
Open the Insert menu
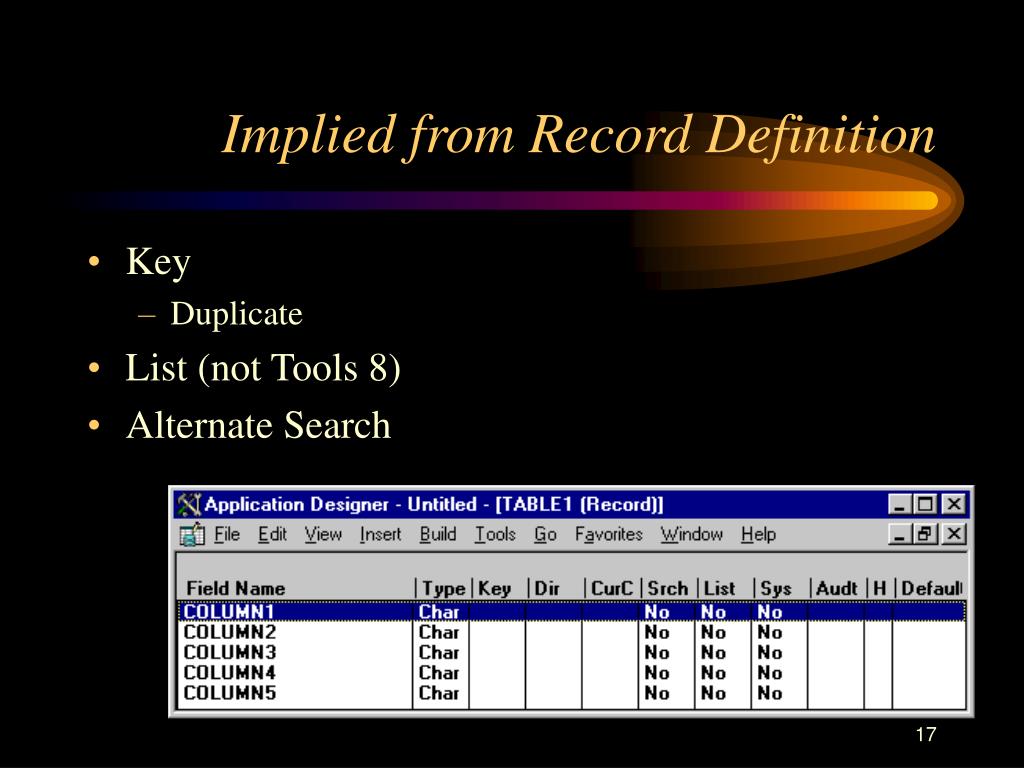coord(380,534)
